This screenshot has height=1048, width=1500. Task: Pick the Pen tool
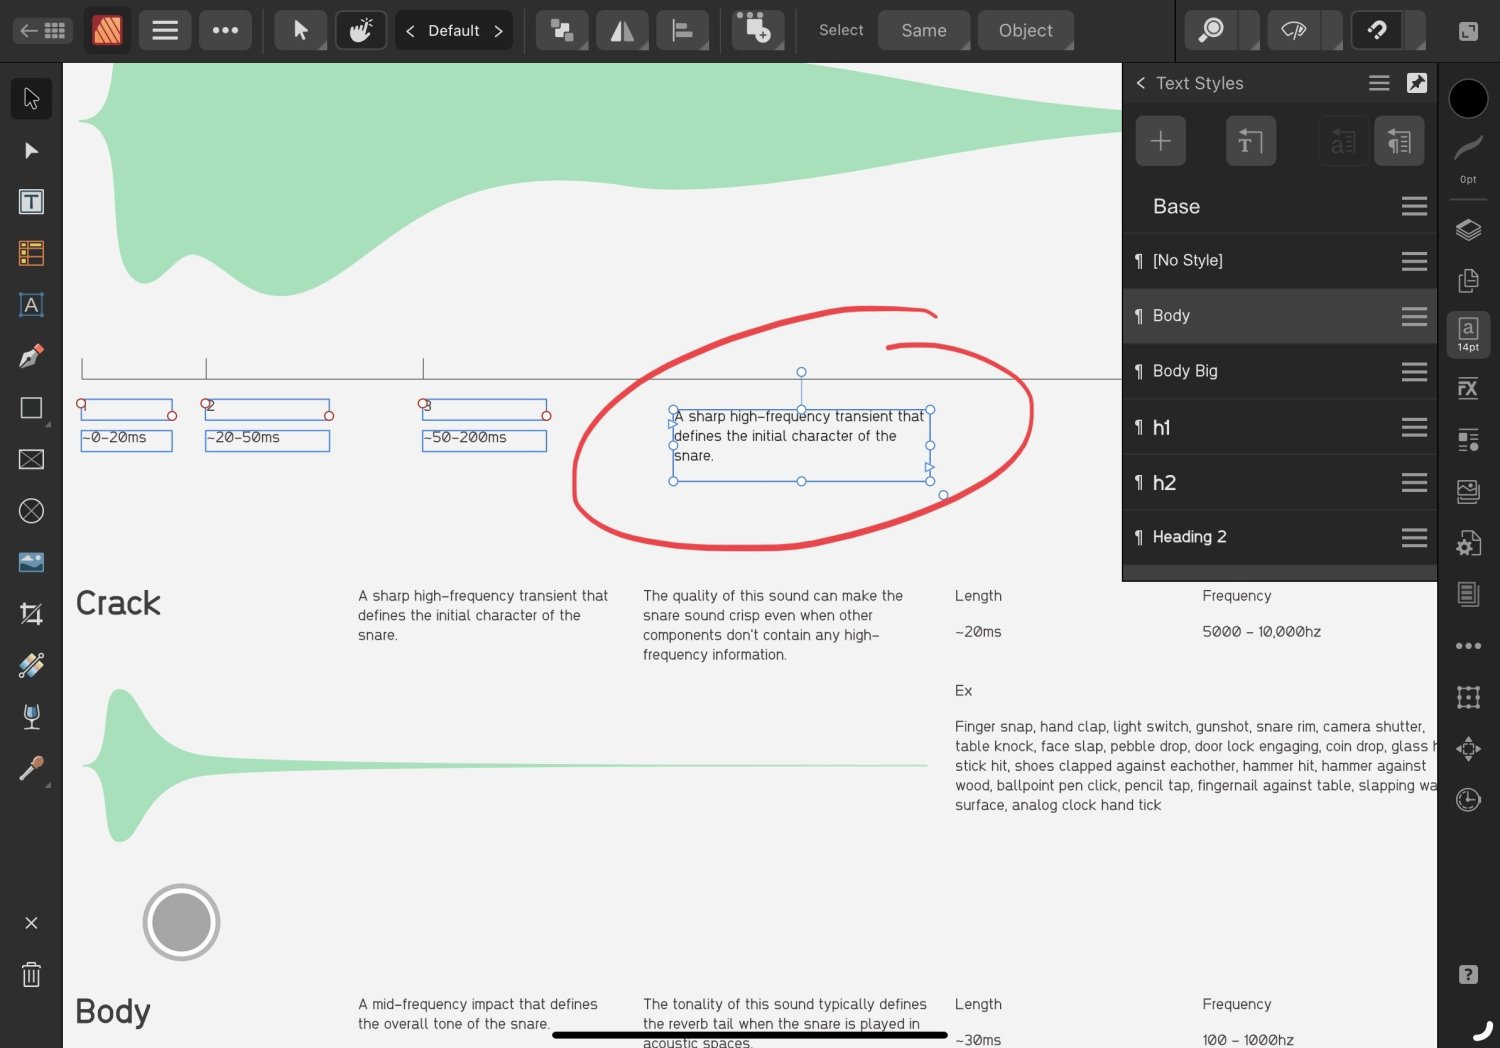pos(31,356)
